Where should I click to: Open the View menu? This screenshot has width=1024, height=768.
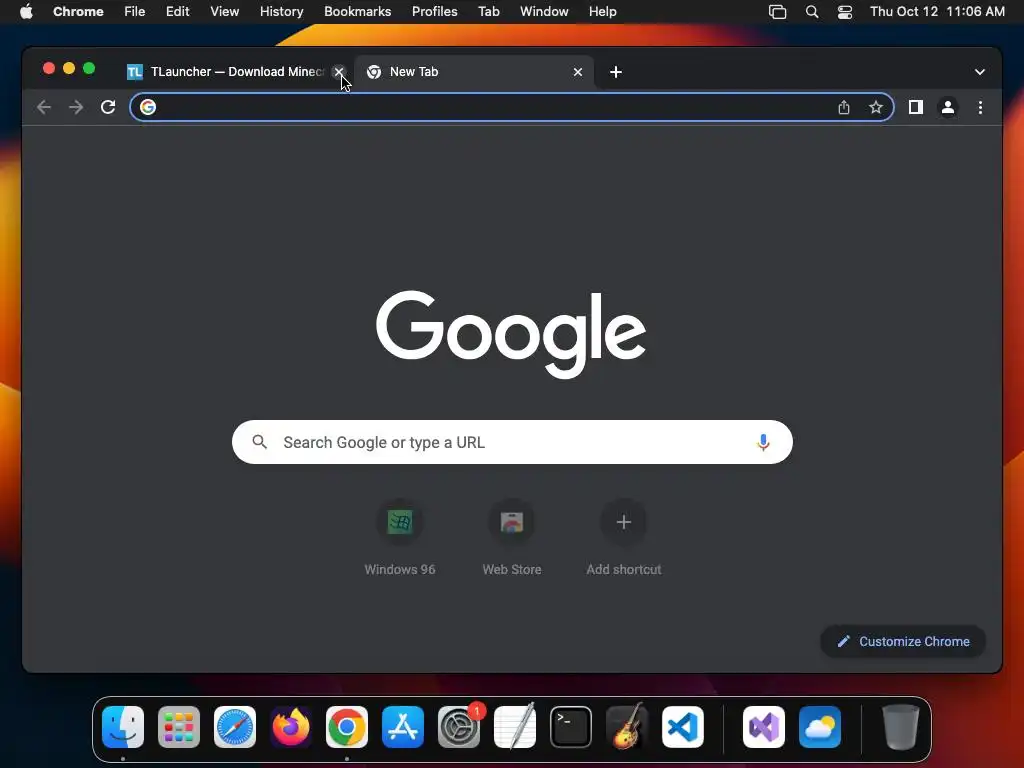(224, 12)
